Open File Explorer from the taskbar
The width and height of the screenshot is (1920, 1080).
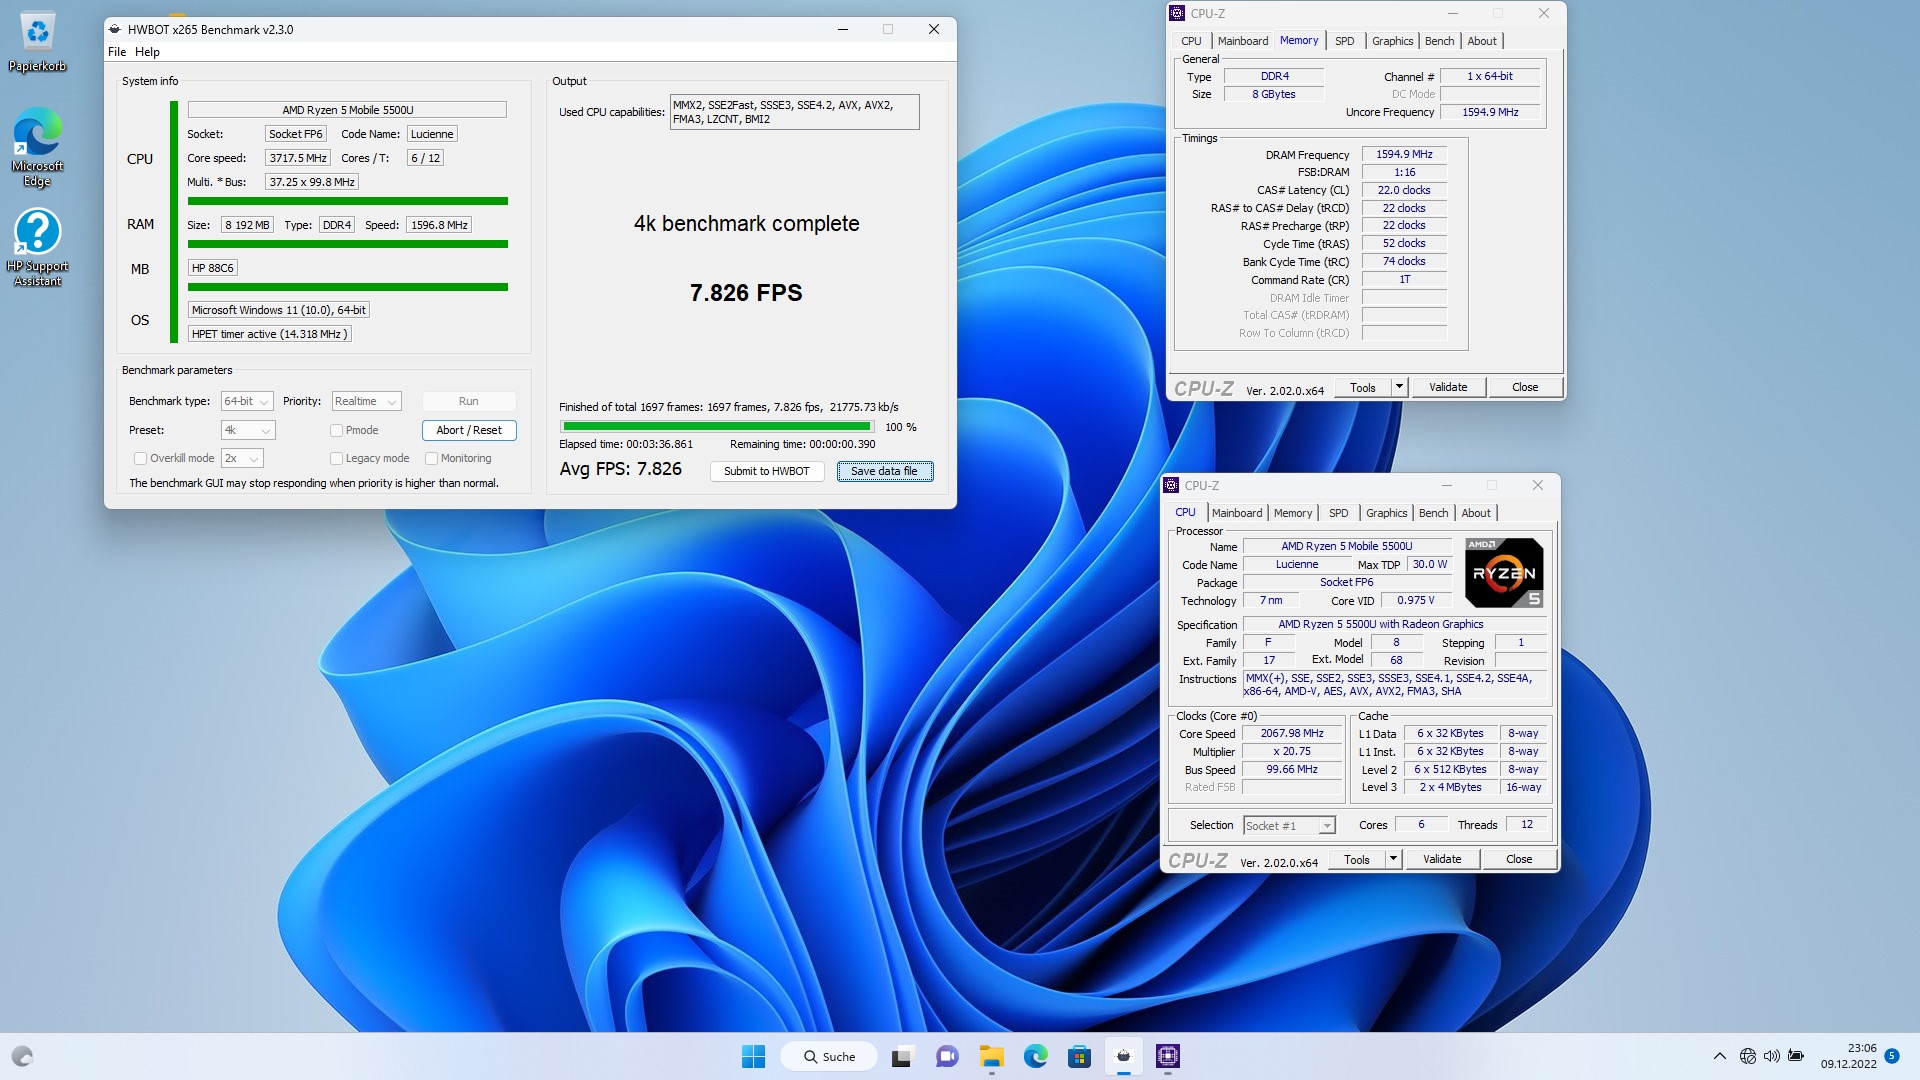(991, 1056)
